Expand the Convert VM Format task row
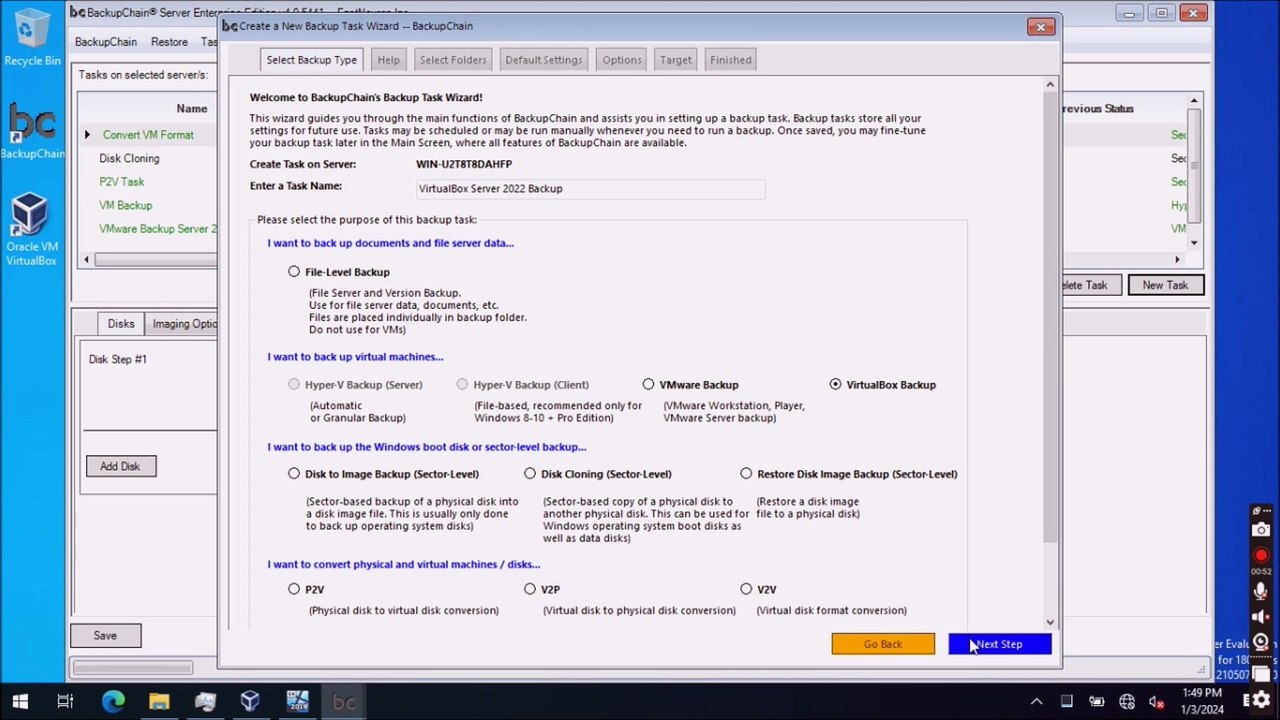 (87, 135)
